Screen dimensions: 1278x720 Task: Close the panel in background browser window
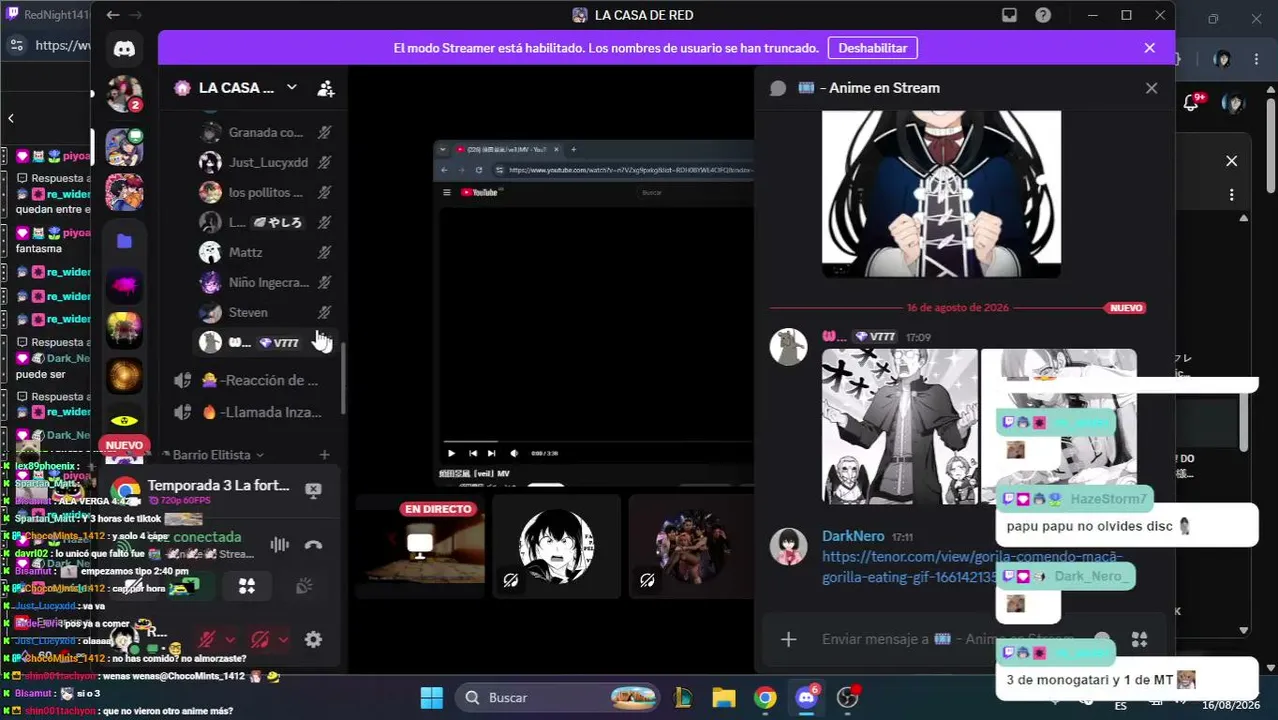1231,161
